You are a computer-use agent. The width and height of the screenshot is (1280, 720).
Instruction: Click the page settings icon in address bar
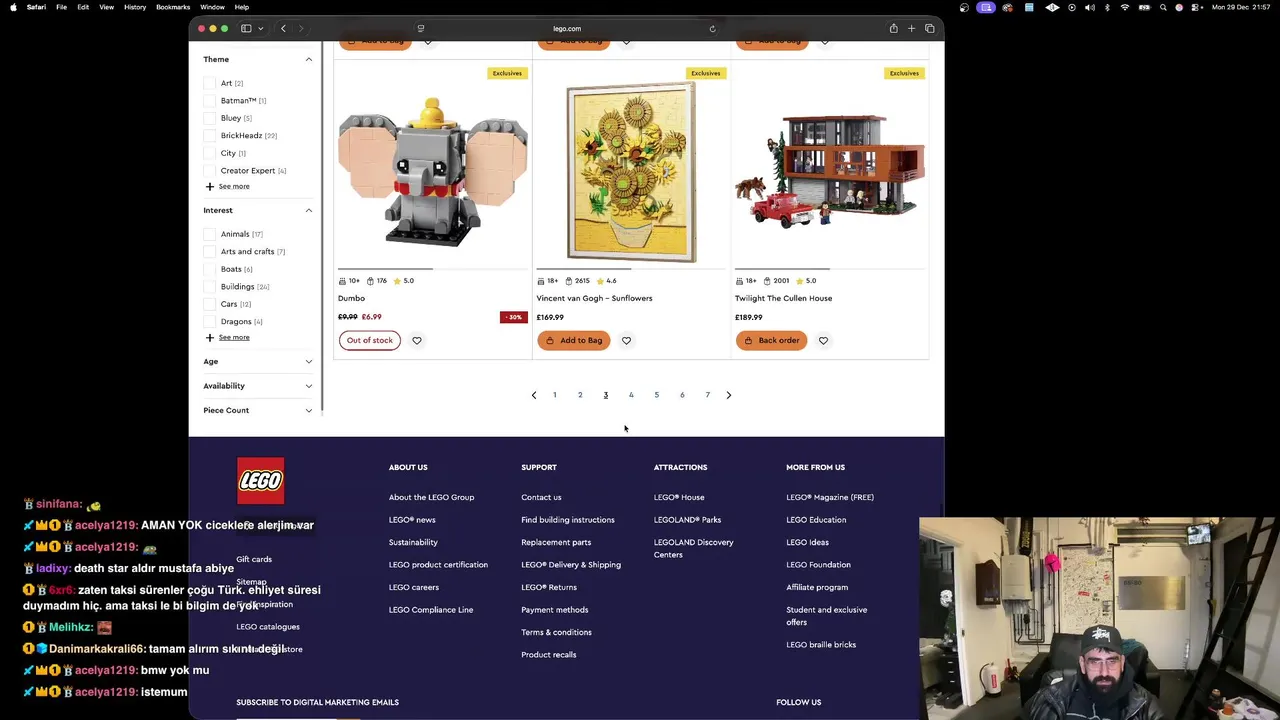point(420,28)
